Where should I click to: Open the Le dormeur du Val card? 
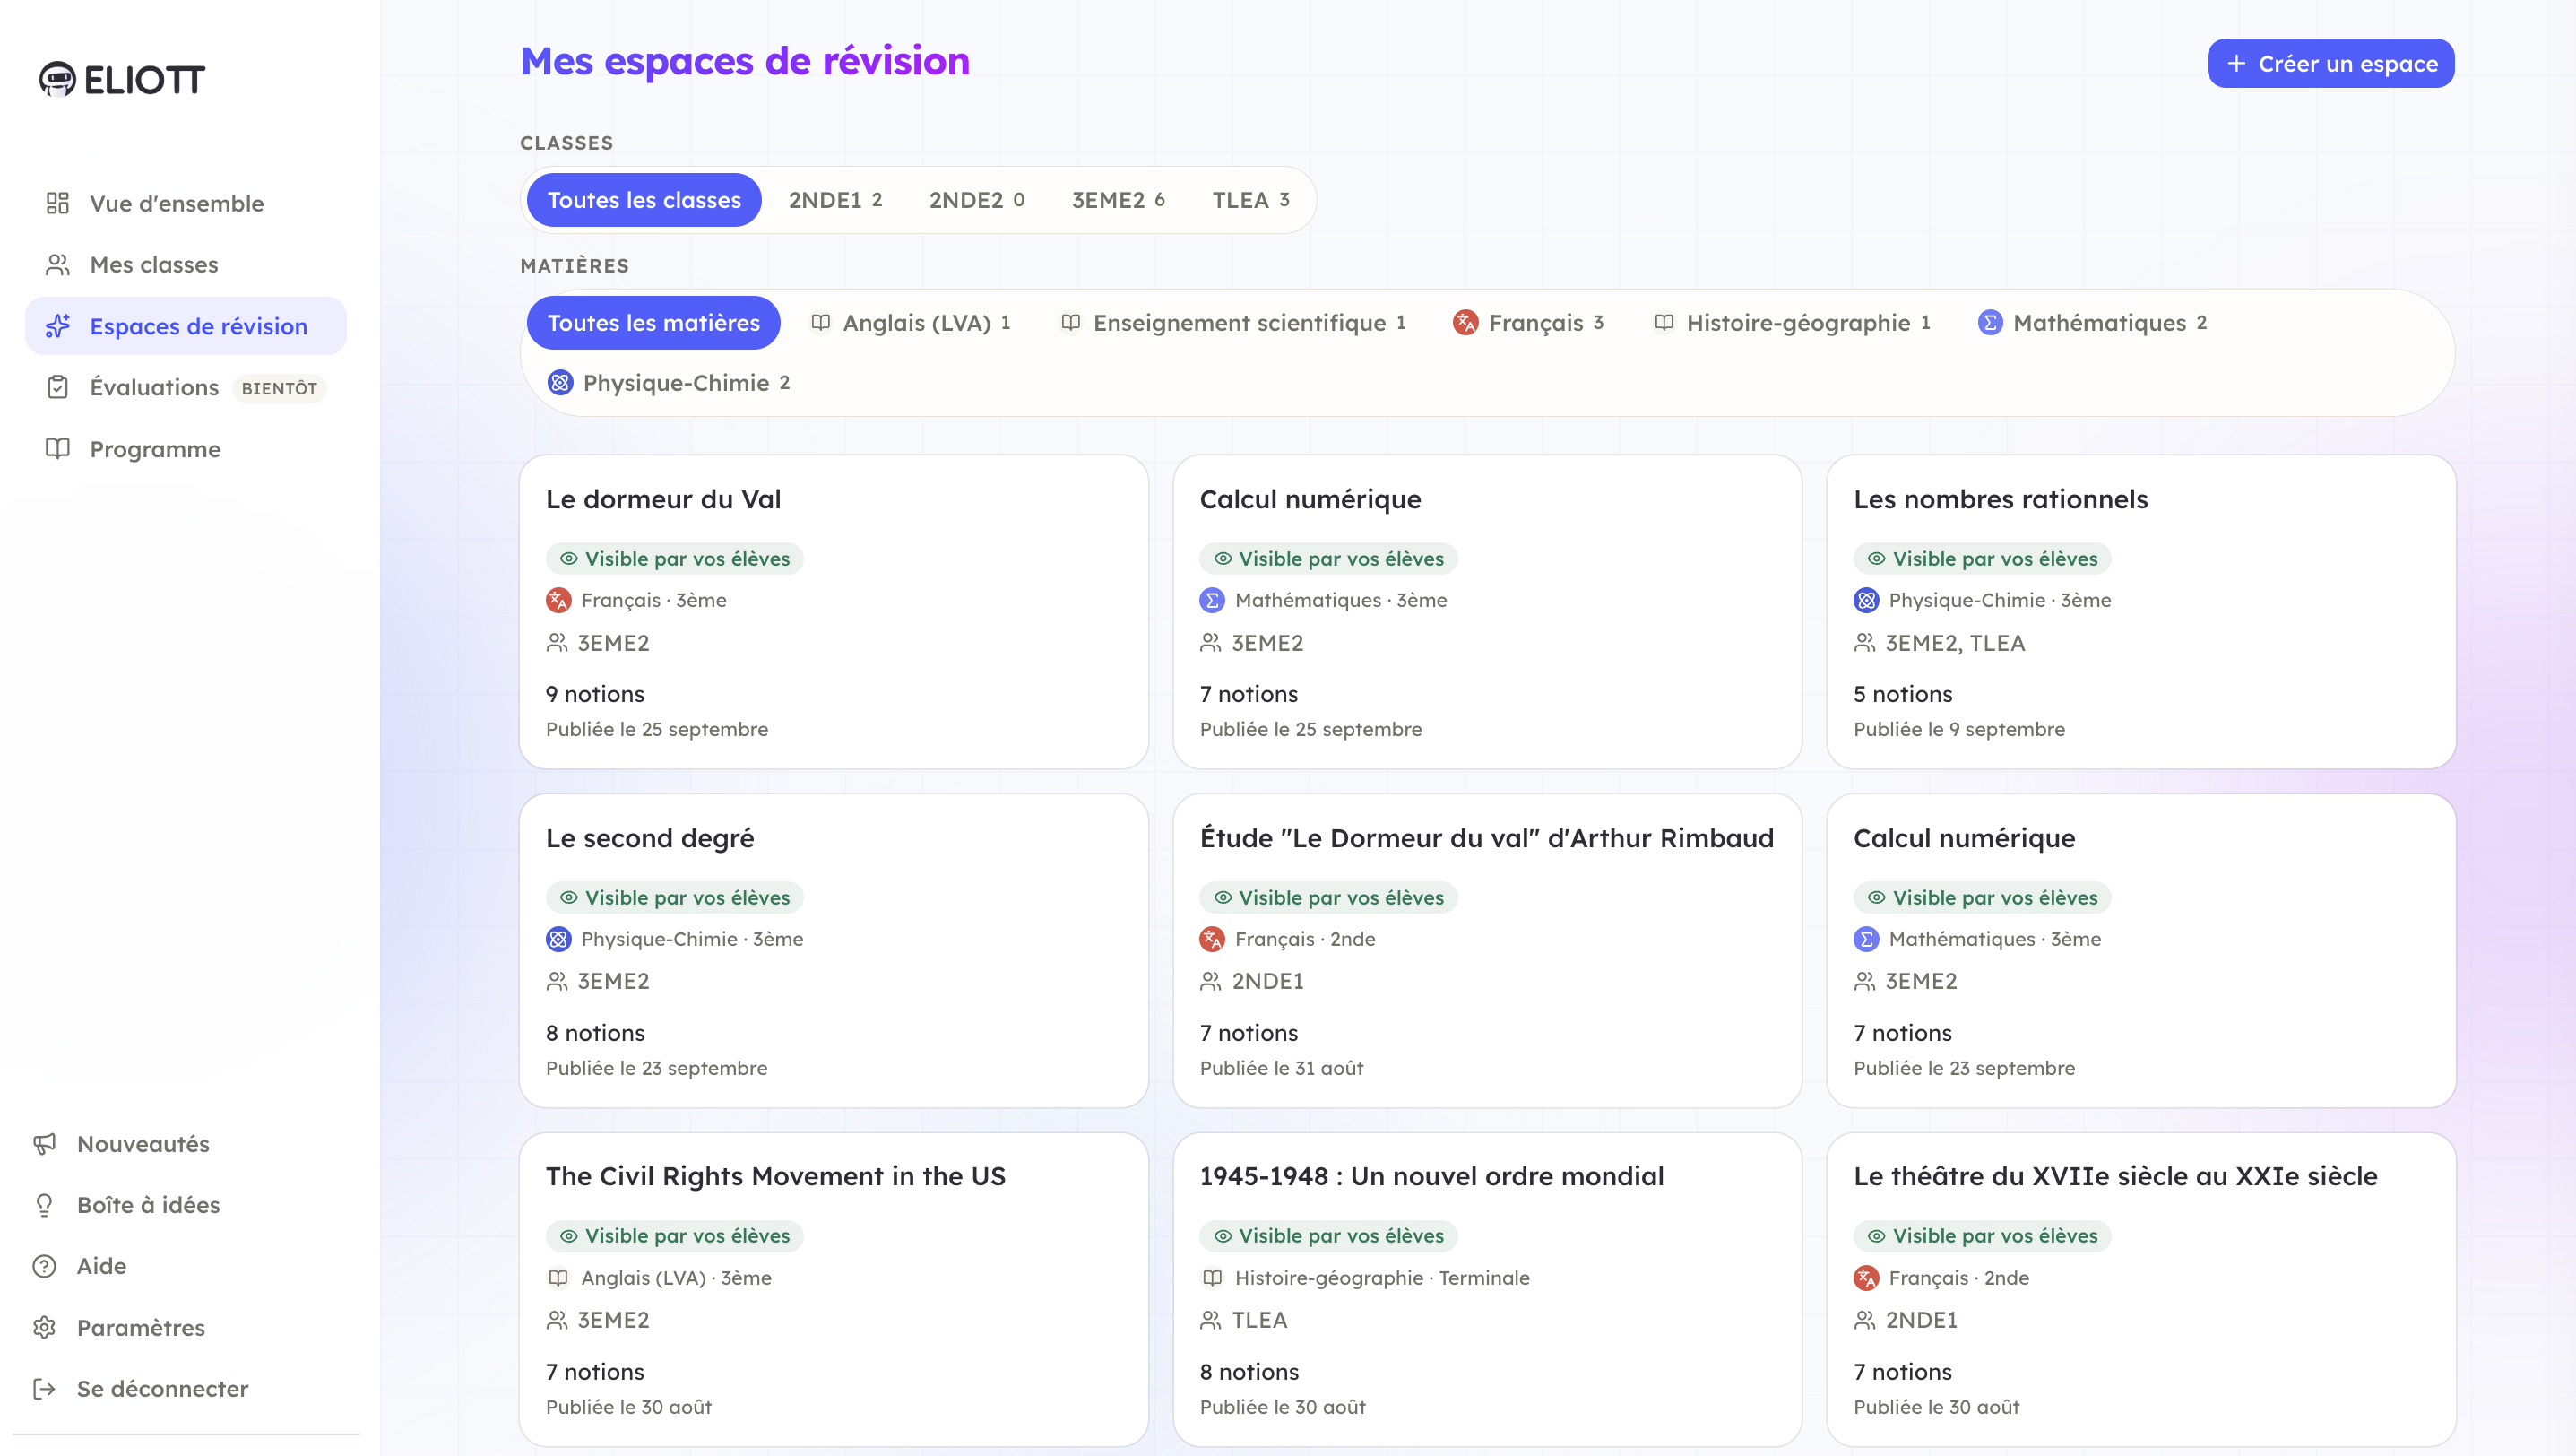[834, 612]
